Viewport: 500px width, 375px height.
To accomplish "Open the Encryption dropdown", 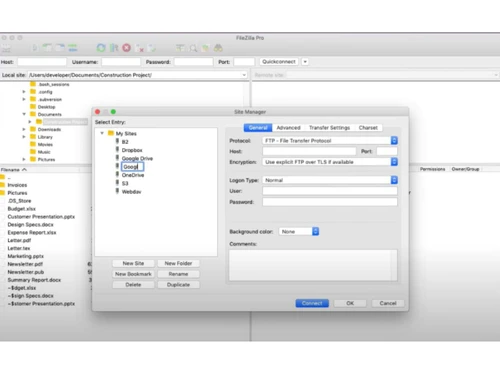I will point(330,162).
